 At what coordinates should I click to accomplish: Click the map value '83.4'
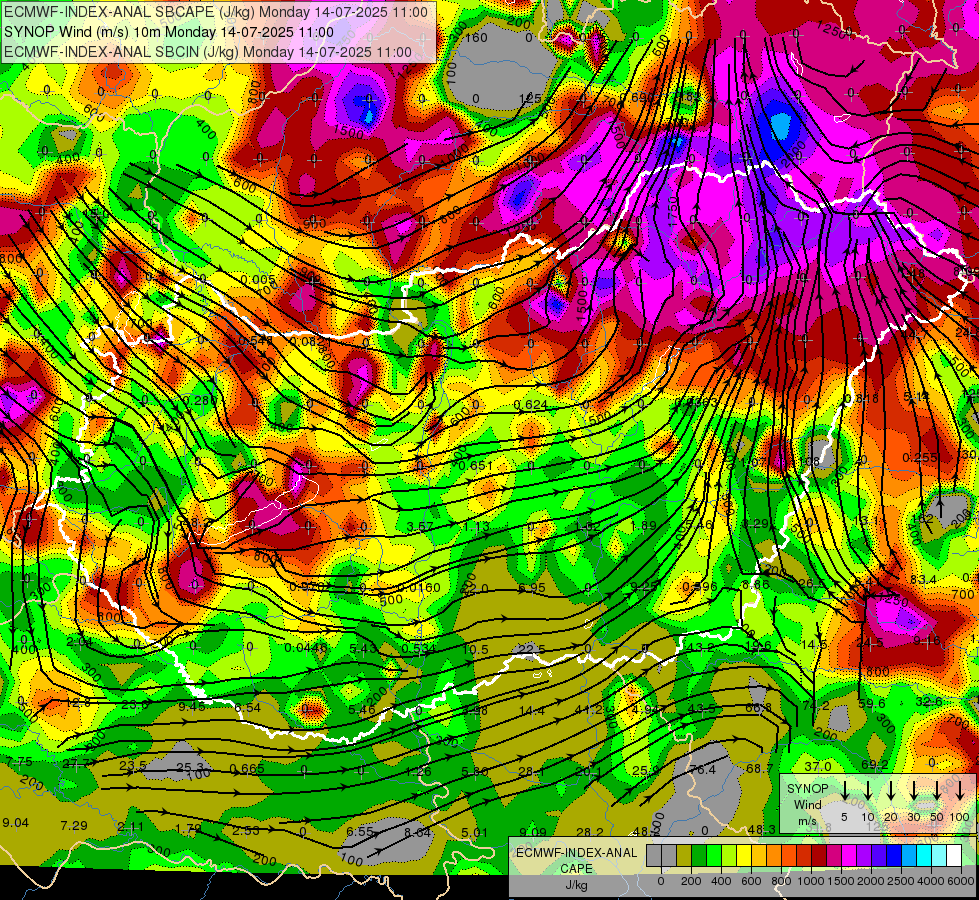[922, 580]
